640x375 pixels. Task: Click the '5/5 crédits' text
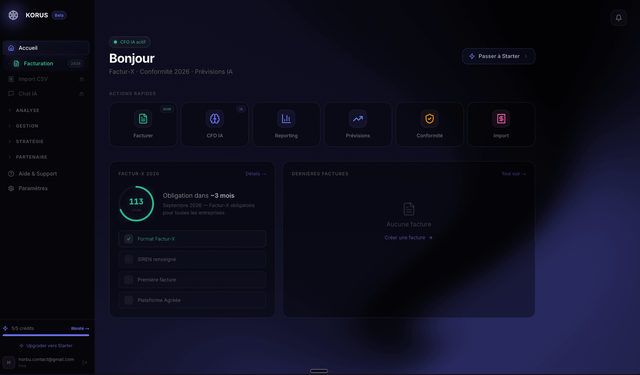coord(22,328)
